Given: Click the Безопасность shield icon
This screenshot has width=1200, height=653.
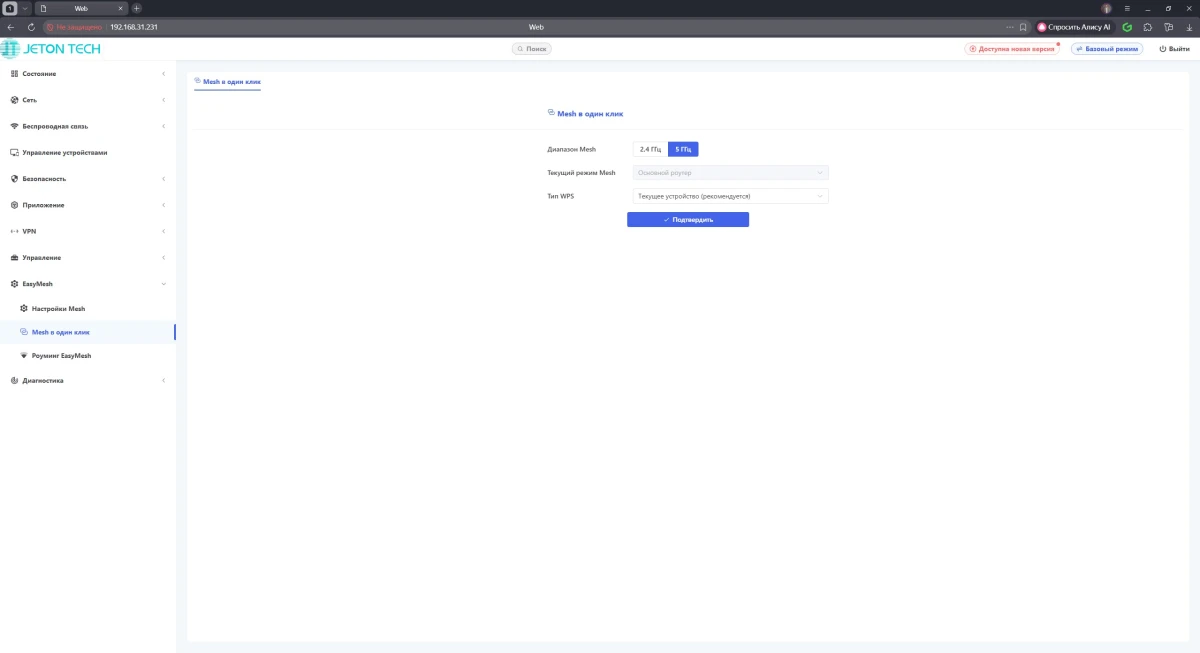Looking at the screenshot, I should [14, 179].
